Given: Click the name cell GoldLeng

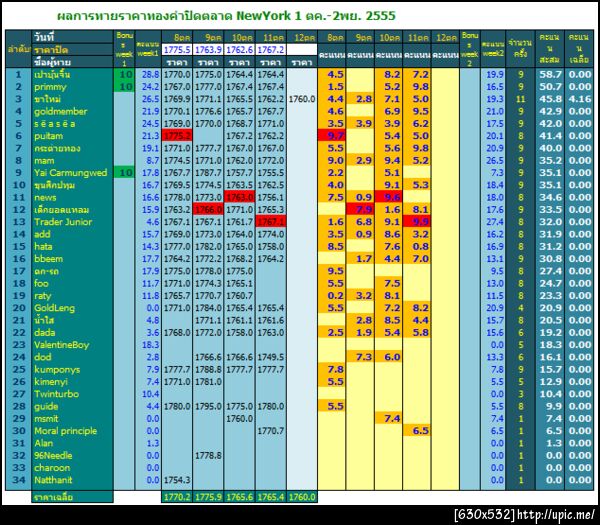Looking at the screenshot, I should tap(72, 308).
